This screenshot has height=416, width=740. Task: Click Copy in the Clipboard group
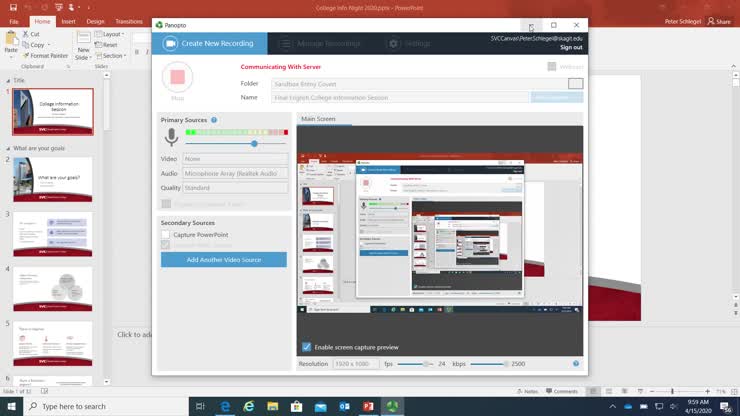pyautogui.click(x=34, y=45)
